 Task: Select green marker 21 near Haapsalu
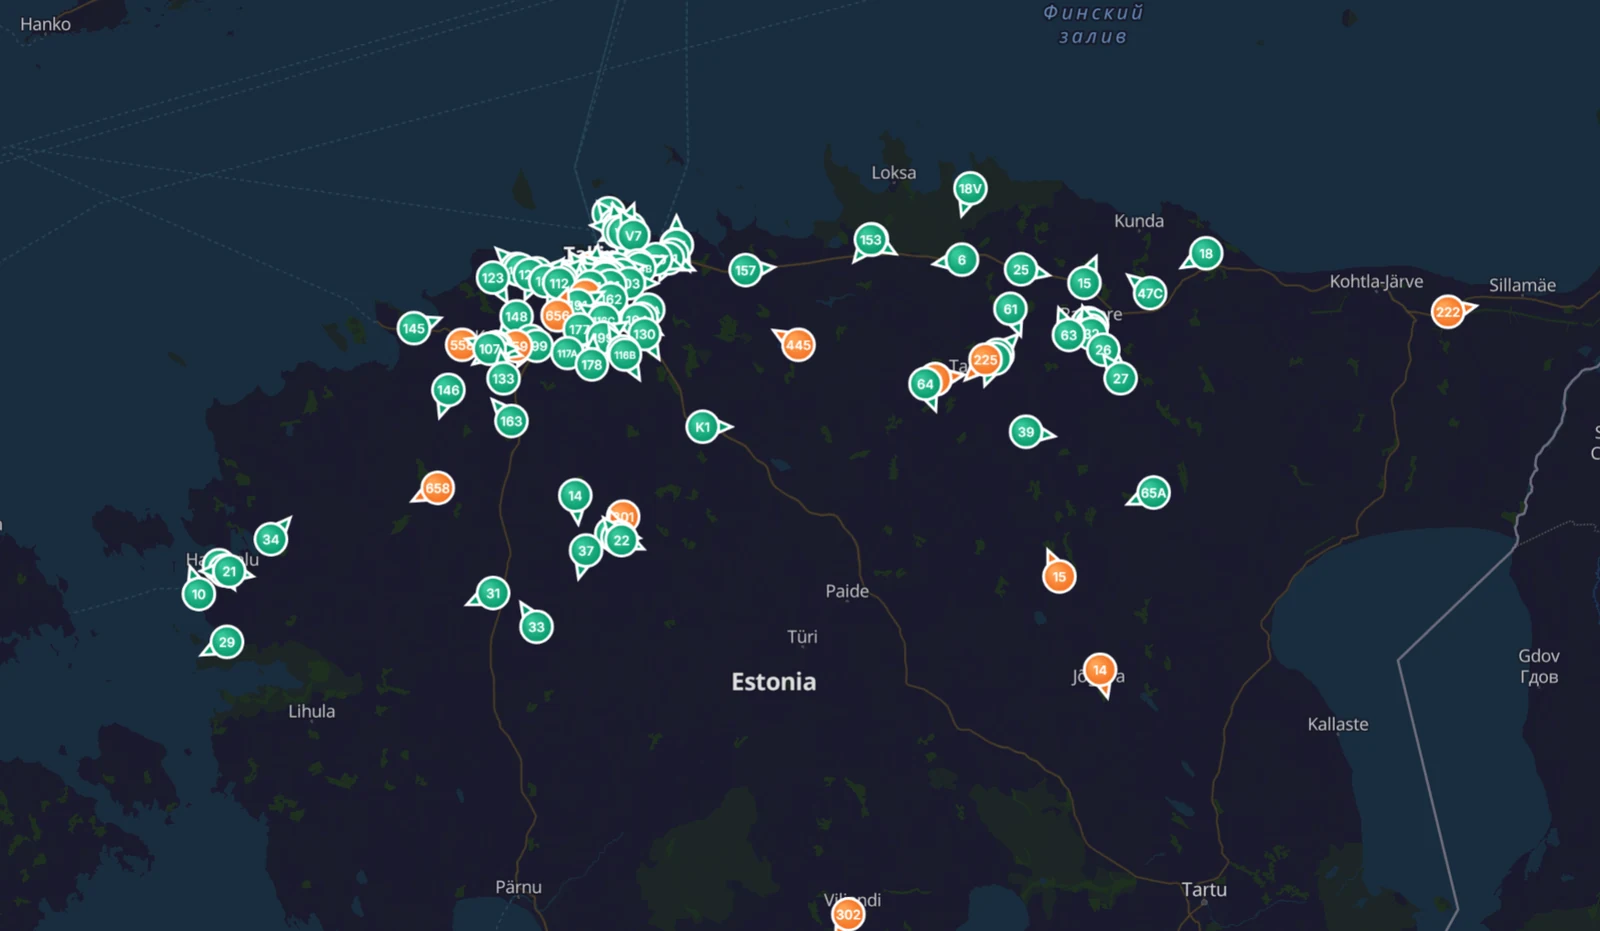230,572
